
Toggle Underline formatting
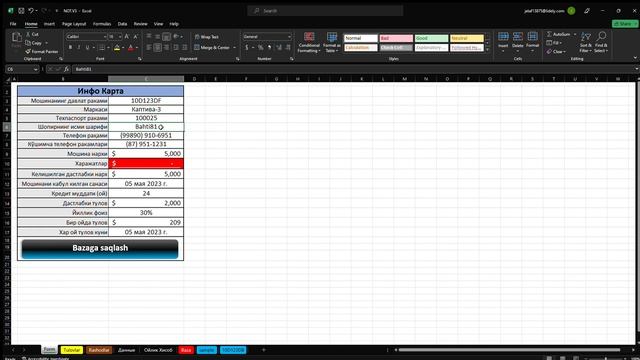click(x=87, y=48)
